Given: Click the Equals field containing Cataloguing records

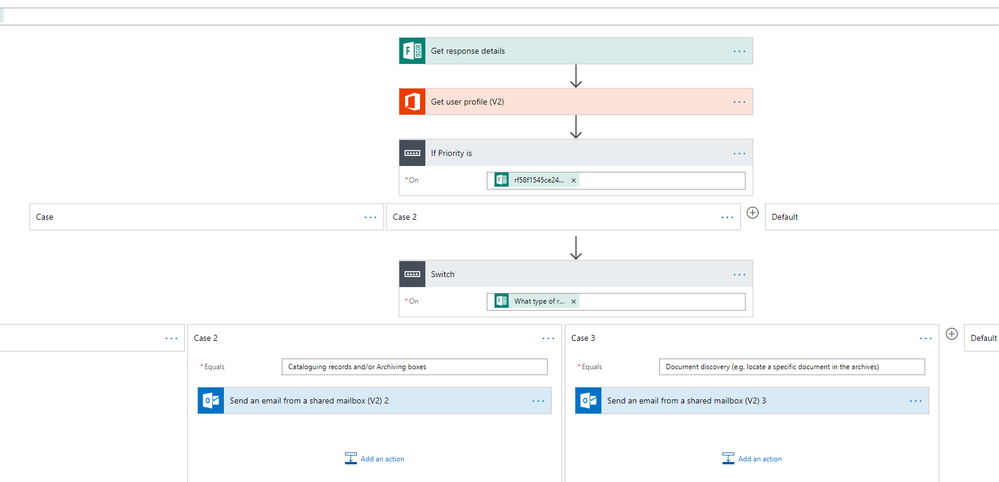Looking at the screenshot, I should click(414, 367).
